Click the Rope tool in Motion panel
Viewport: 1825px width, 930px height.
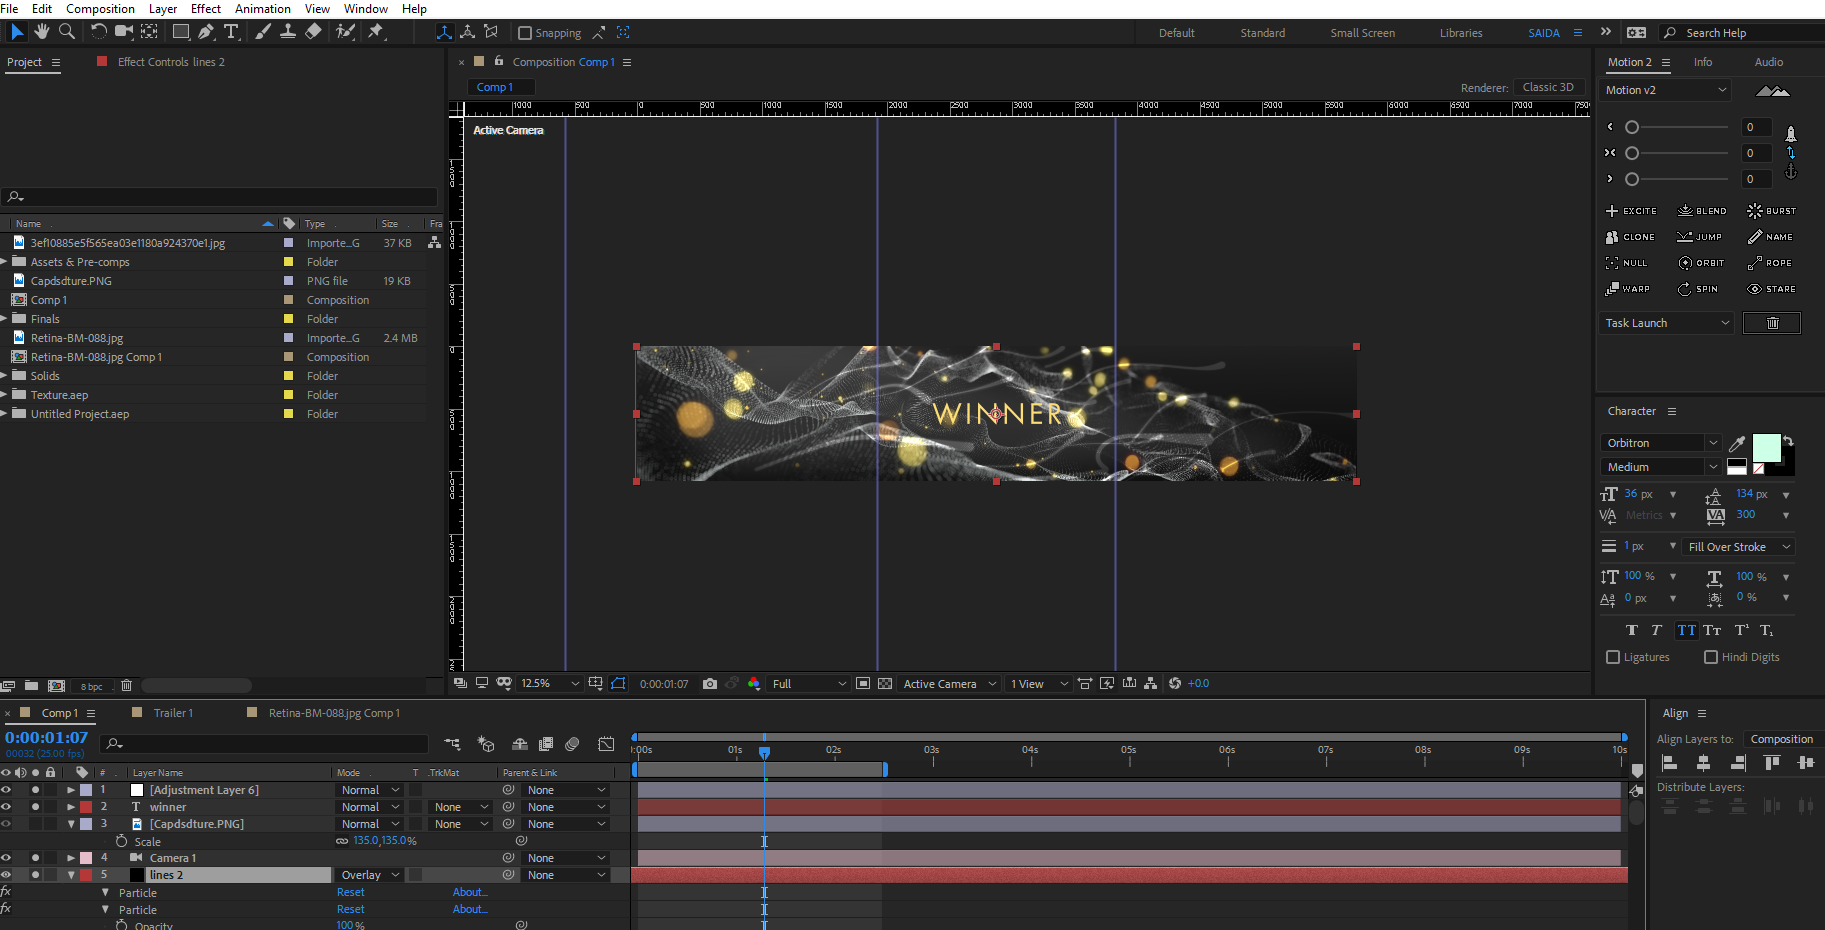tap(1770, 263)
